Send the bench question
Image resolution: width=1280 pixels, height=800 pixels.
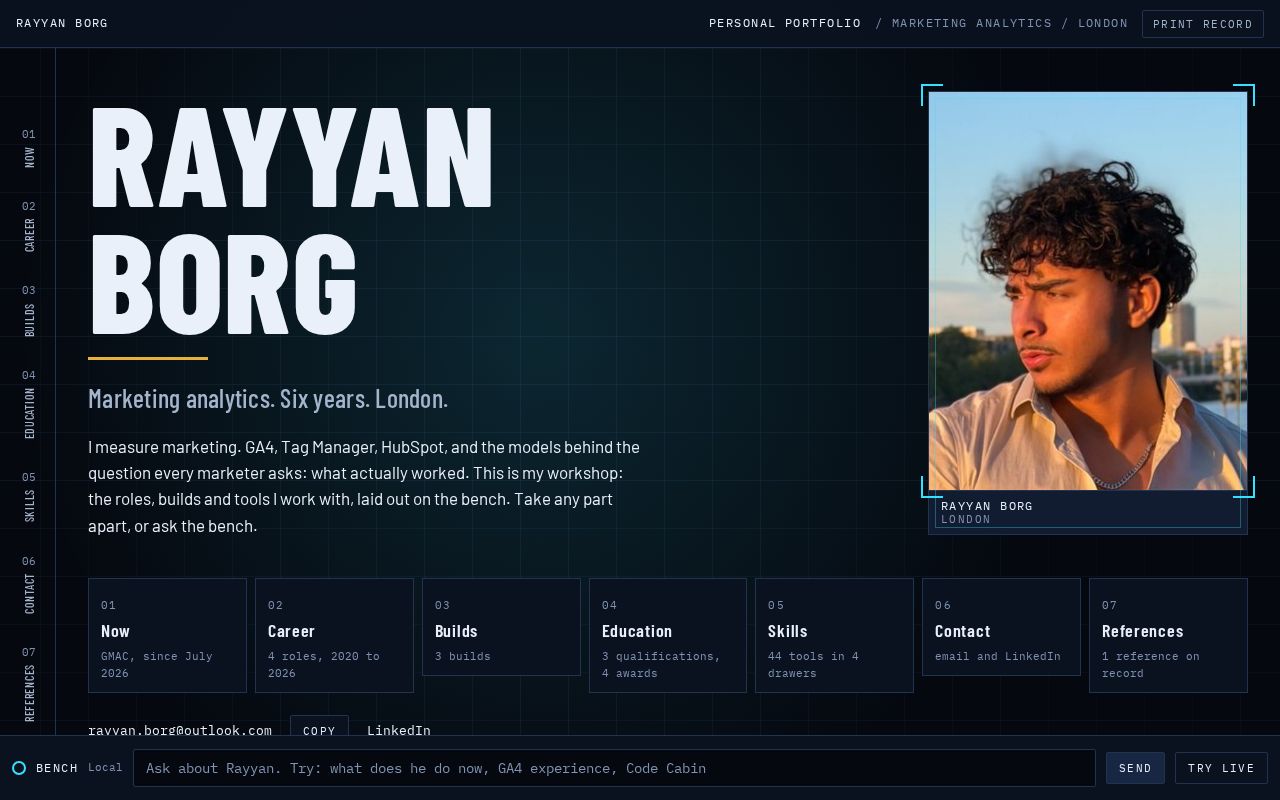[1135, 768]
